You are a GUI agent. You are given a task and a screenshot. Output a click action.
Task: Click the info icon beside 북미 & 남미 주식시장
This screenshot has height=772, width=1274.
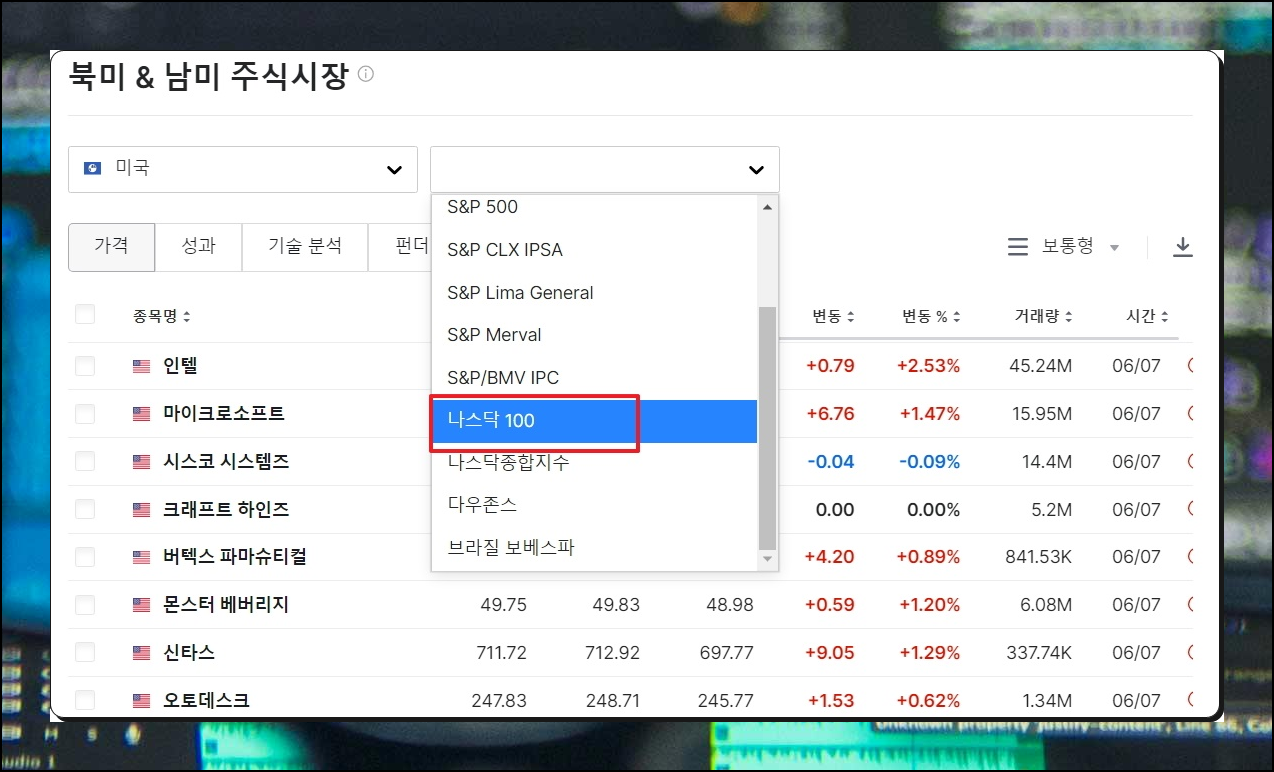[366, 74]
